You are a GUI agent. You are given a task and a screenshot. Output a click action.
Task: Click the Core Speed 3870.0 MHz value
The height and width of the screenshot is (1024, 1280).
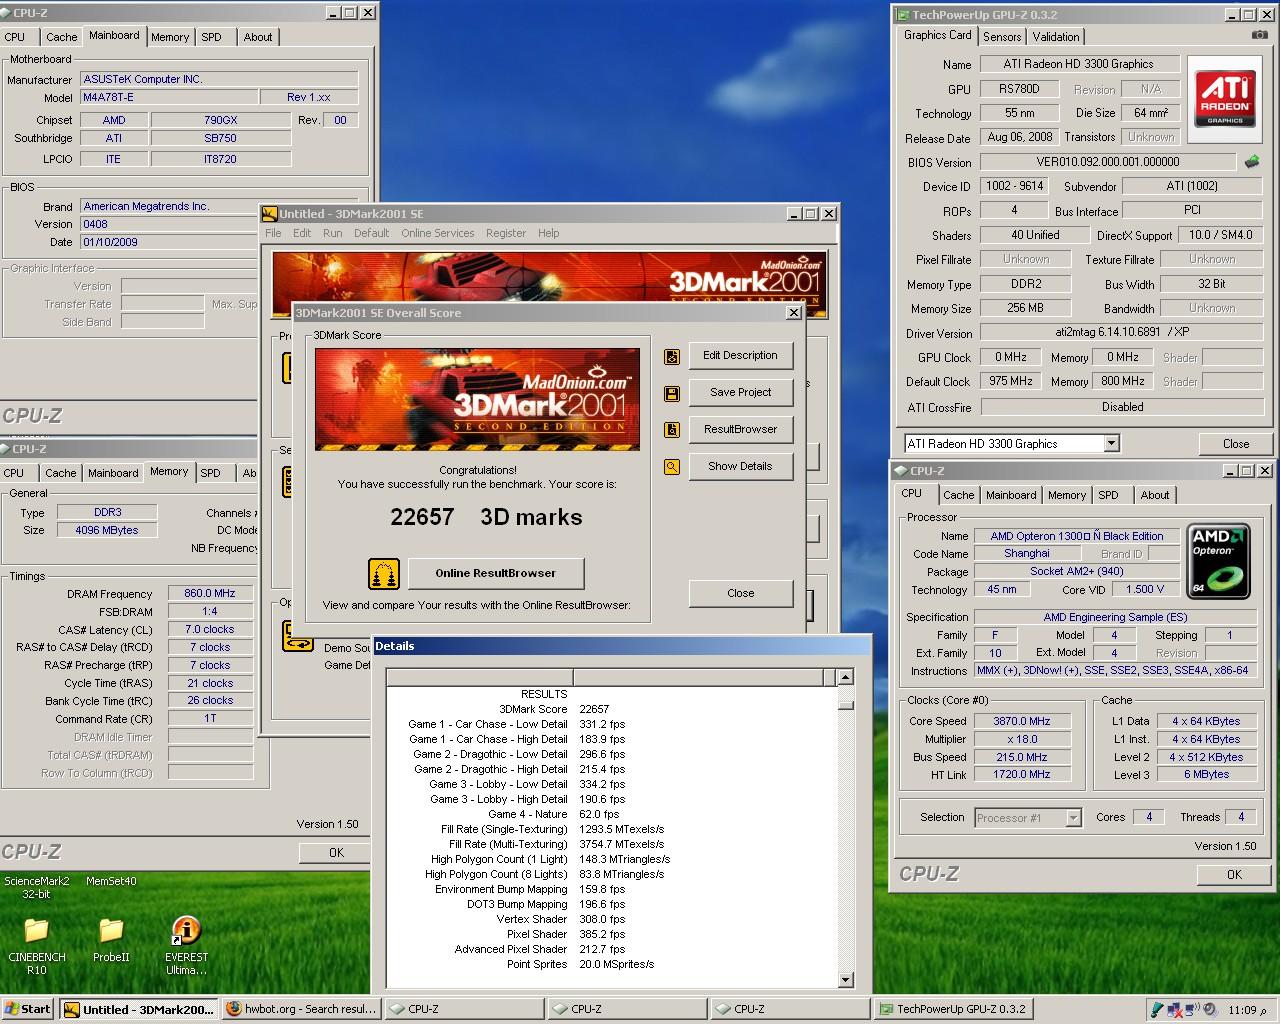(x=1022, y=721)
